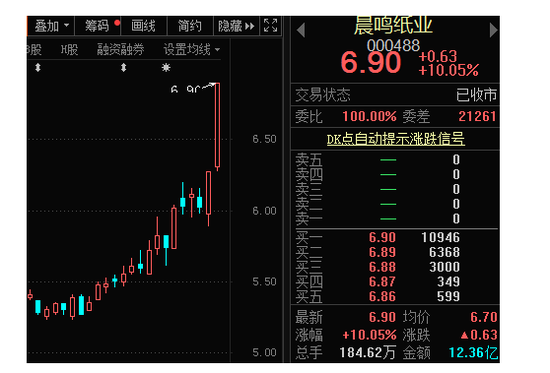Select the 画线 drawing tool
The width and height of the screenshot is (550, 373).
143,26
